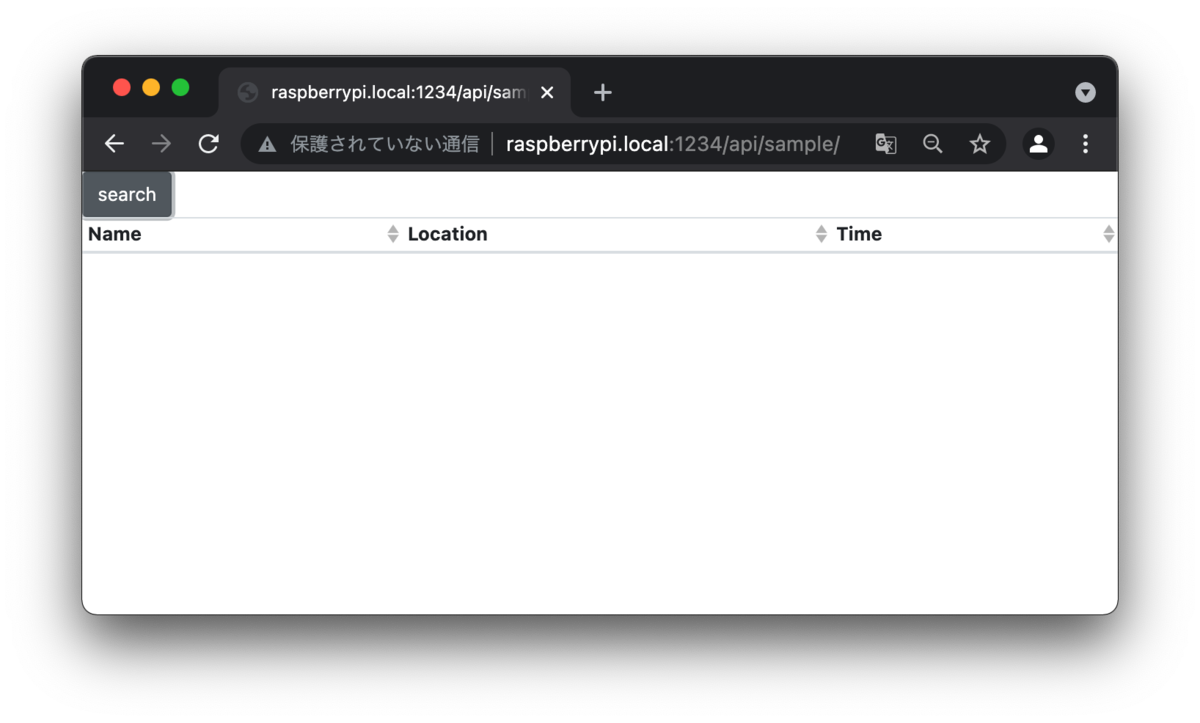Click the URL text in address bar
Screen dimensions: 1200x723
pyautogui.click(x=673, y=144)
